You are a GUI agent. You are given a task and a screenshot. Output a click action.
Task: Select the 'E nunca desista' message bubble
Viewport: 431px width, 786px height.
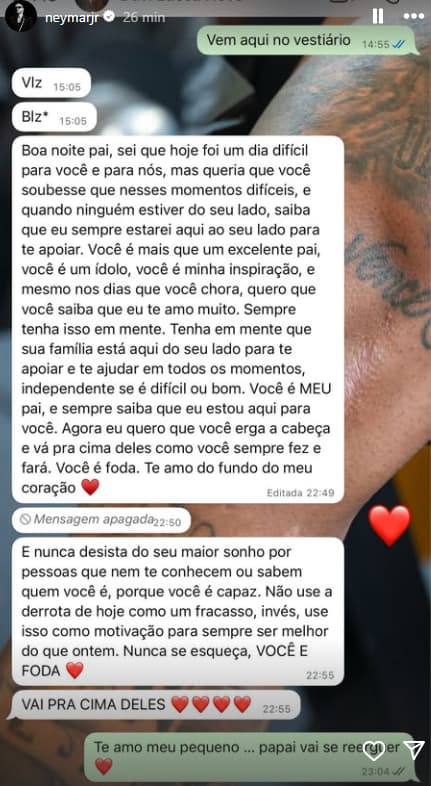(x=178, y=611)
